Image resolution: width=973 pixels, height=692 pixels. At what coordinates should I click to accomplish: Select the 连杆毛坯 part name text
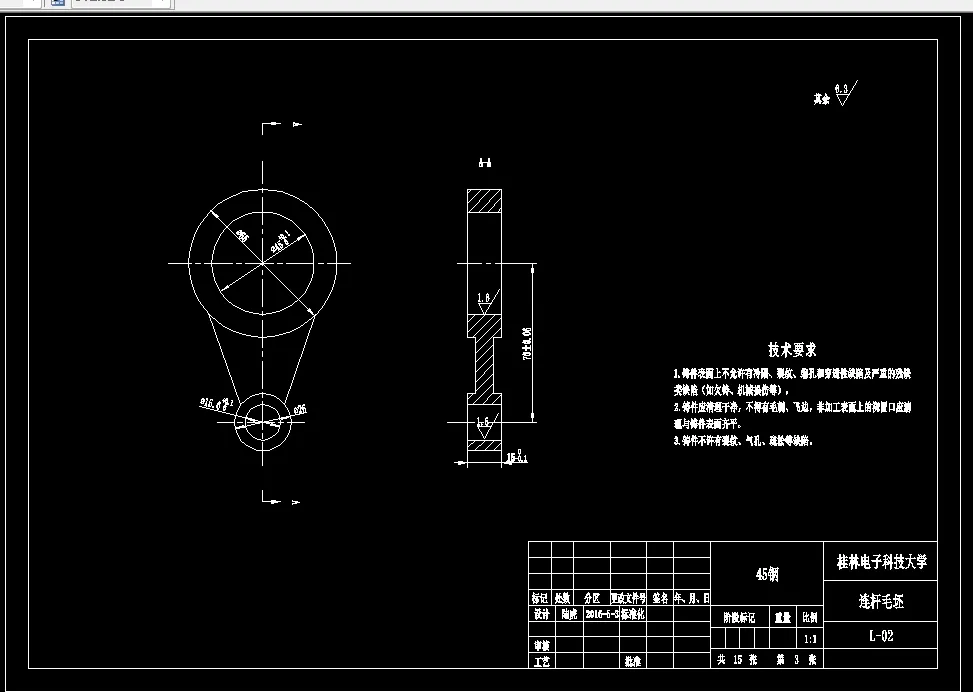[881, 601]
